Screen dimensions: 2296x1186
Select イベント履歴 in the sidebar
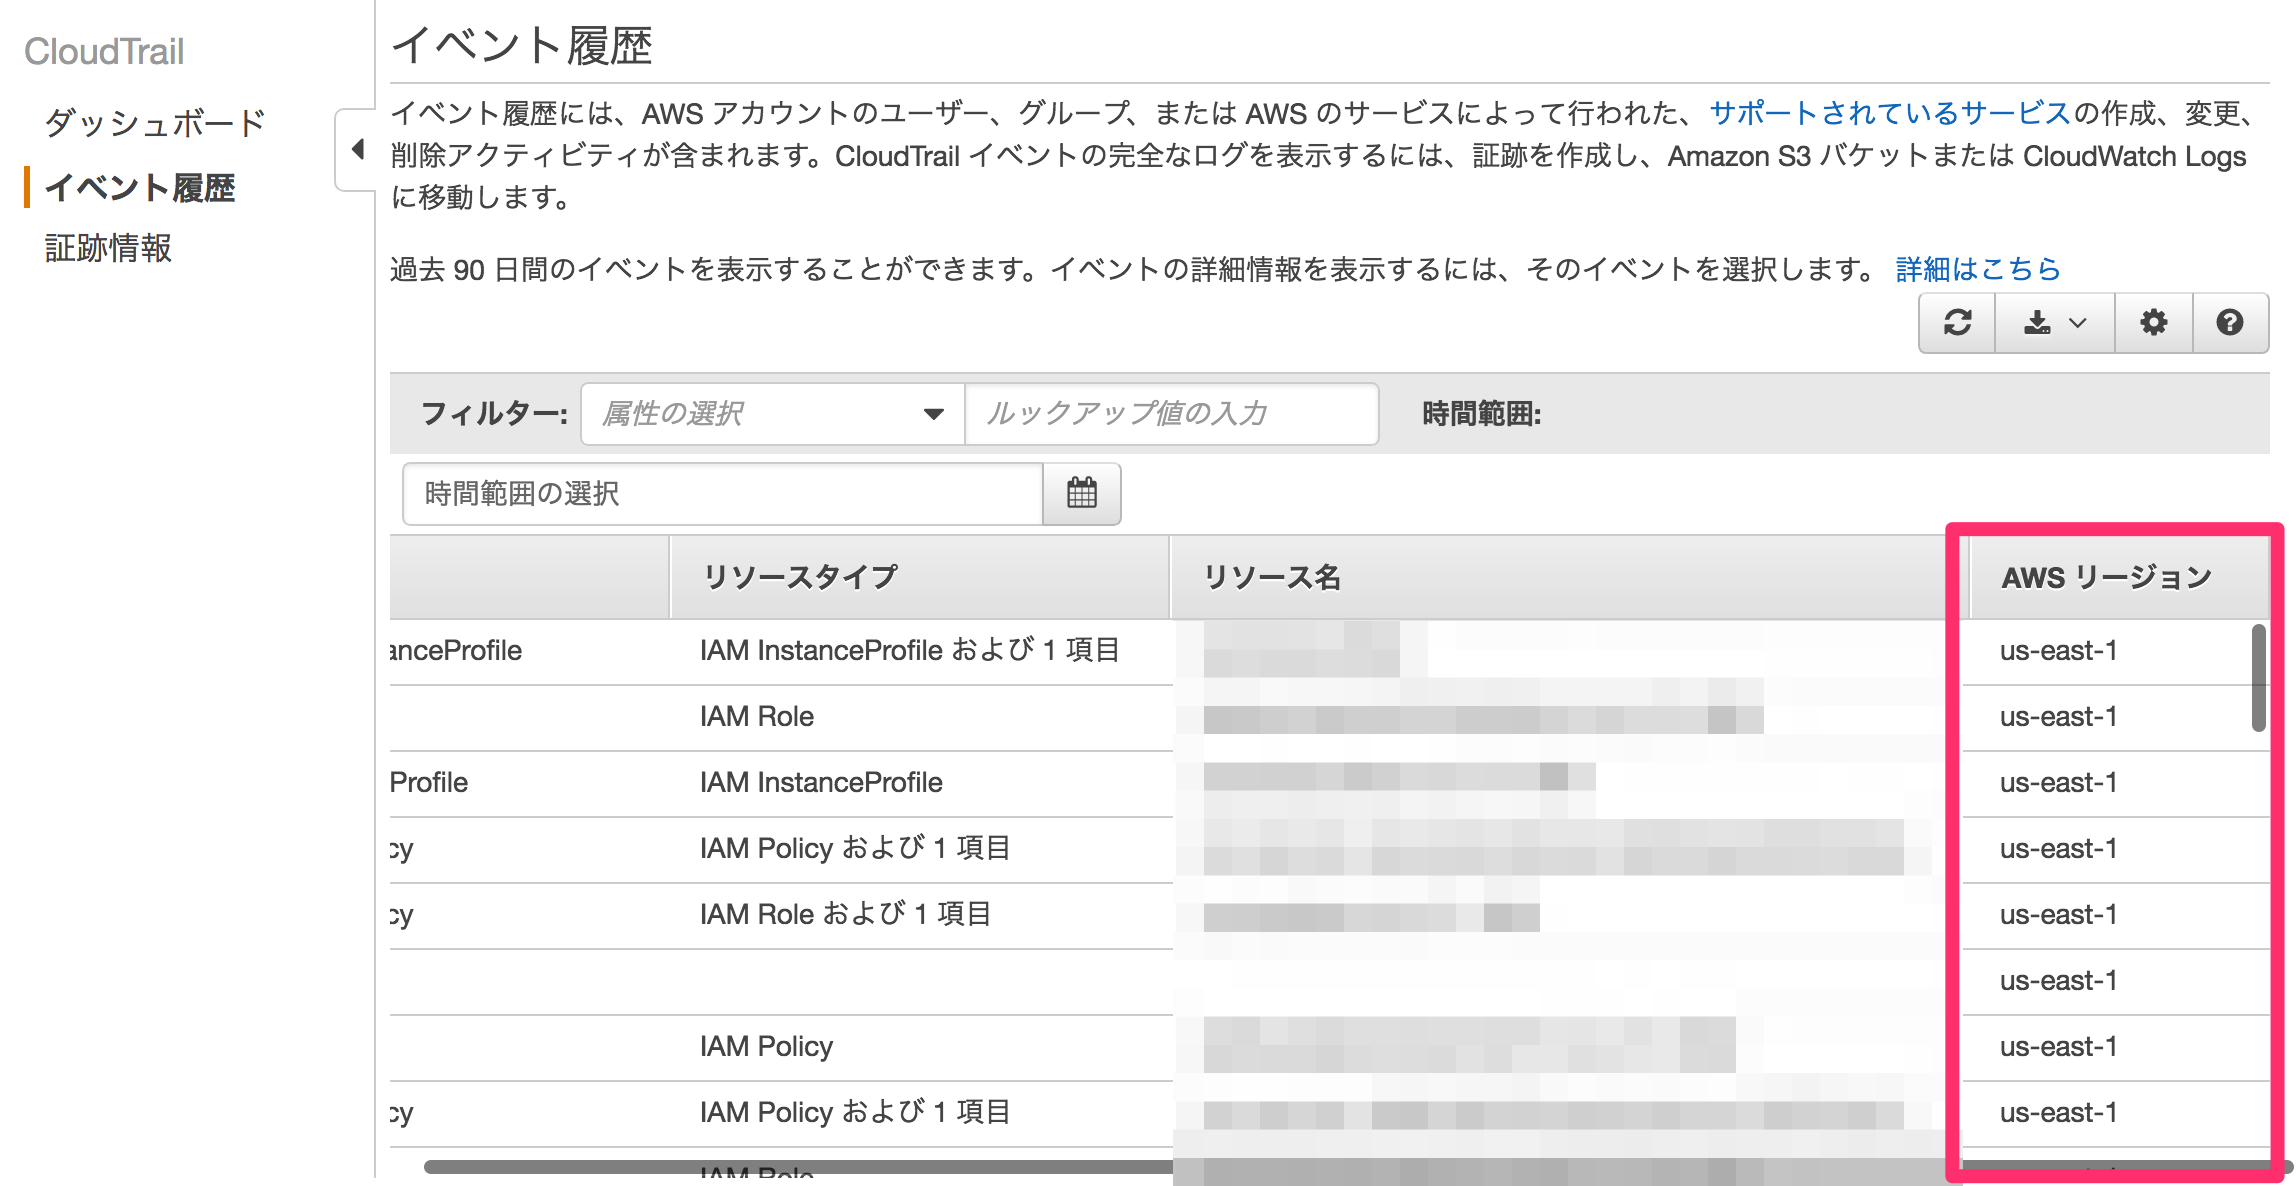[x=140, y=188]
